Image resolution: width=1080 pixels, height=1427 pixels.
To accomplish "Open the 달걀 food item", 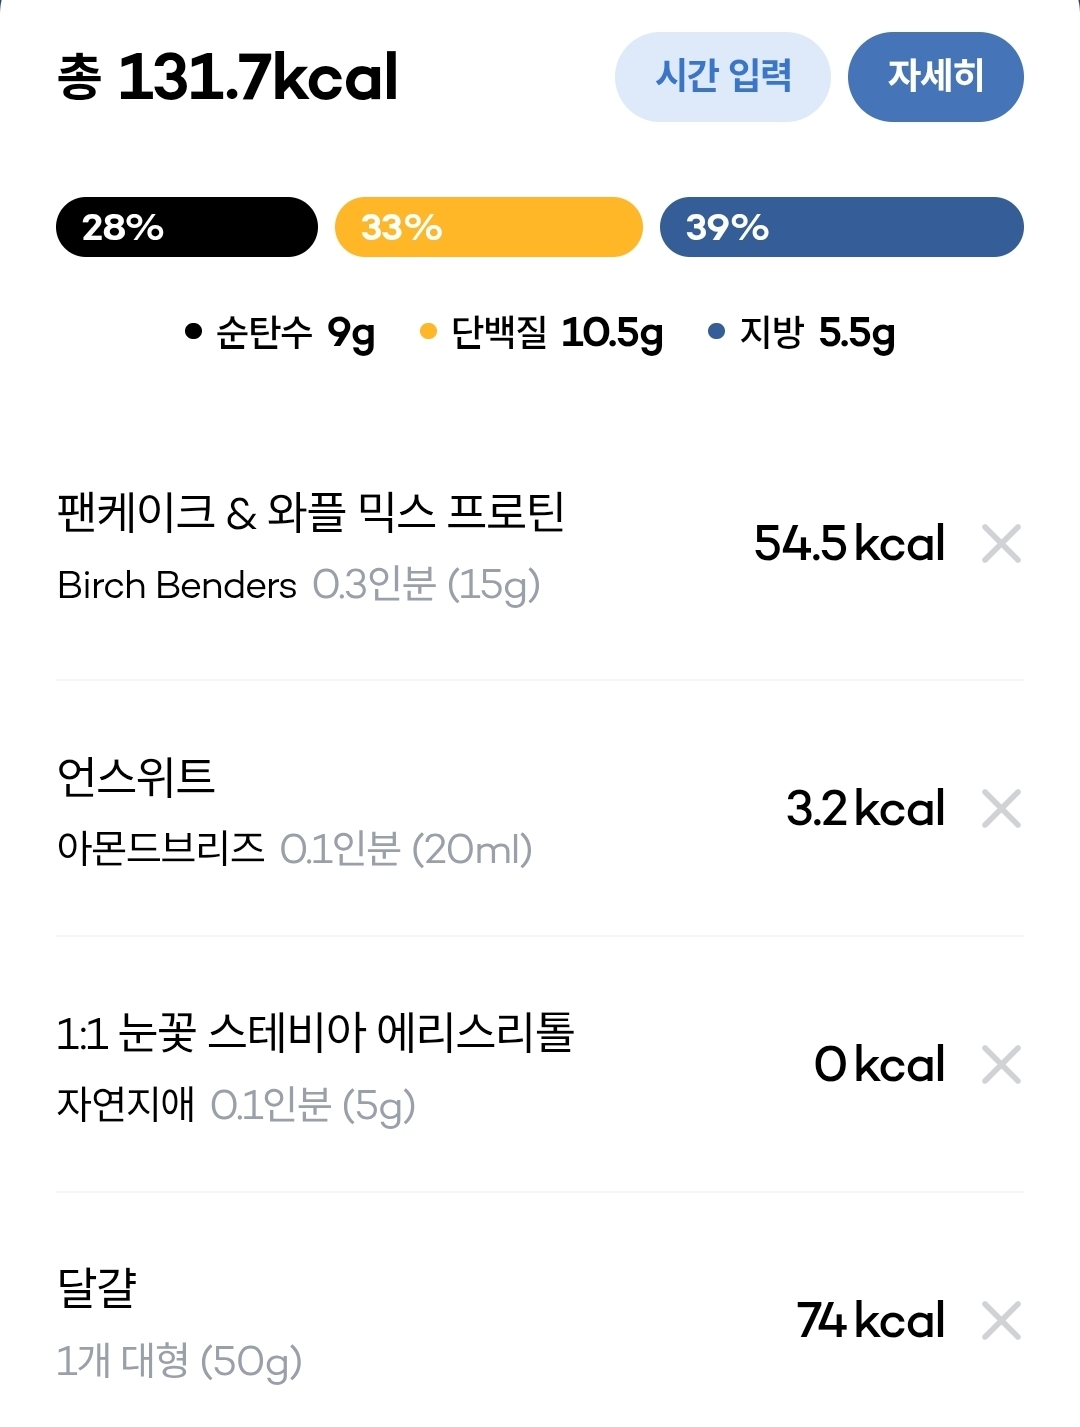I will 97,1288.
